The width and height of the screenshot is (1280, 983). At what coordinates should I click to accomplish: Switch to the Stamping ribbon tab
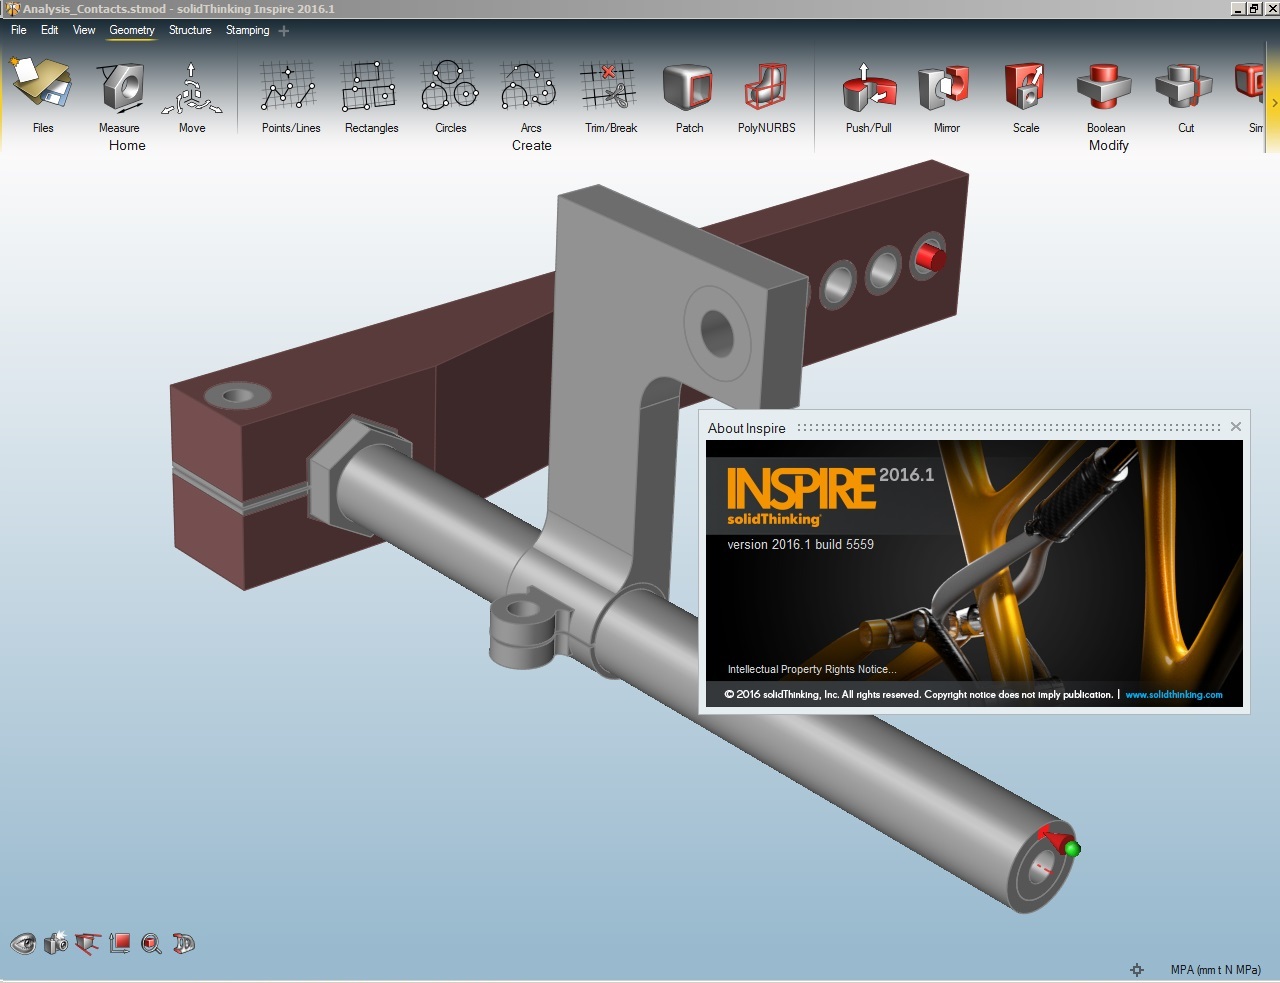pyautogui.click(x=248, y=30)
